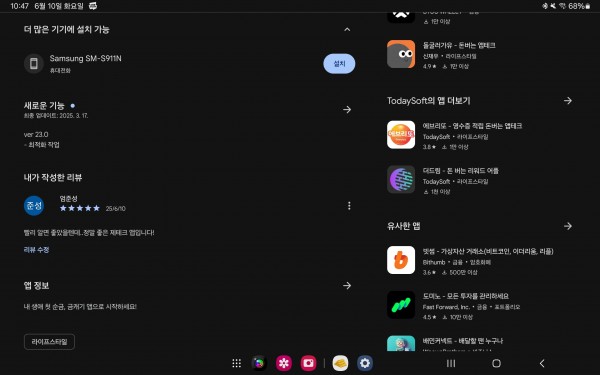Open the App info arrow

(x=347, y=285)
